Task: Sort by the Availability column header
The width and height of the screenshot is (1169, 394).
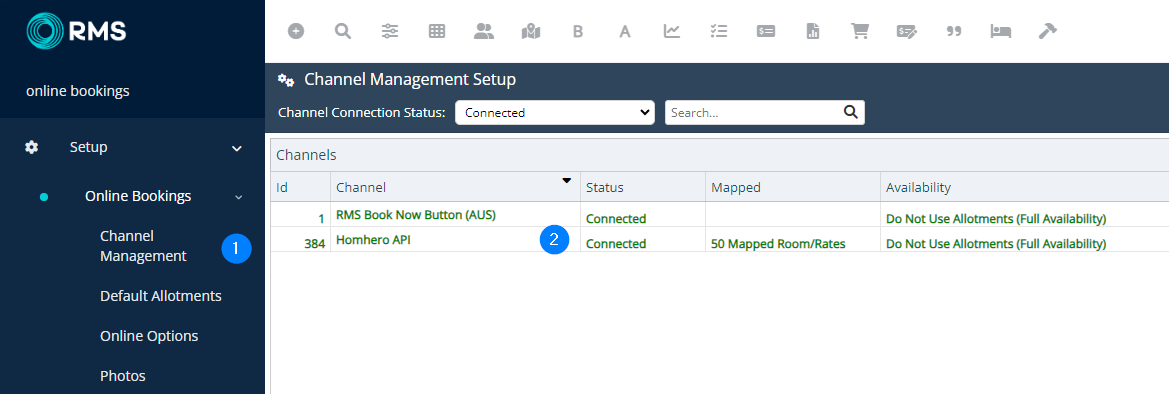Action: [1024, 187]
